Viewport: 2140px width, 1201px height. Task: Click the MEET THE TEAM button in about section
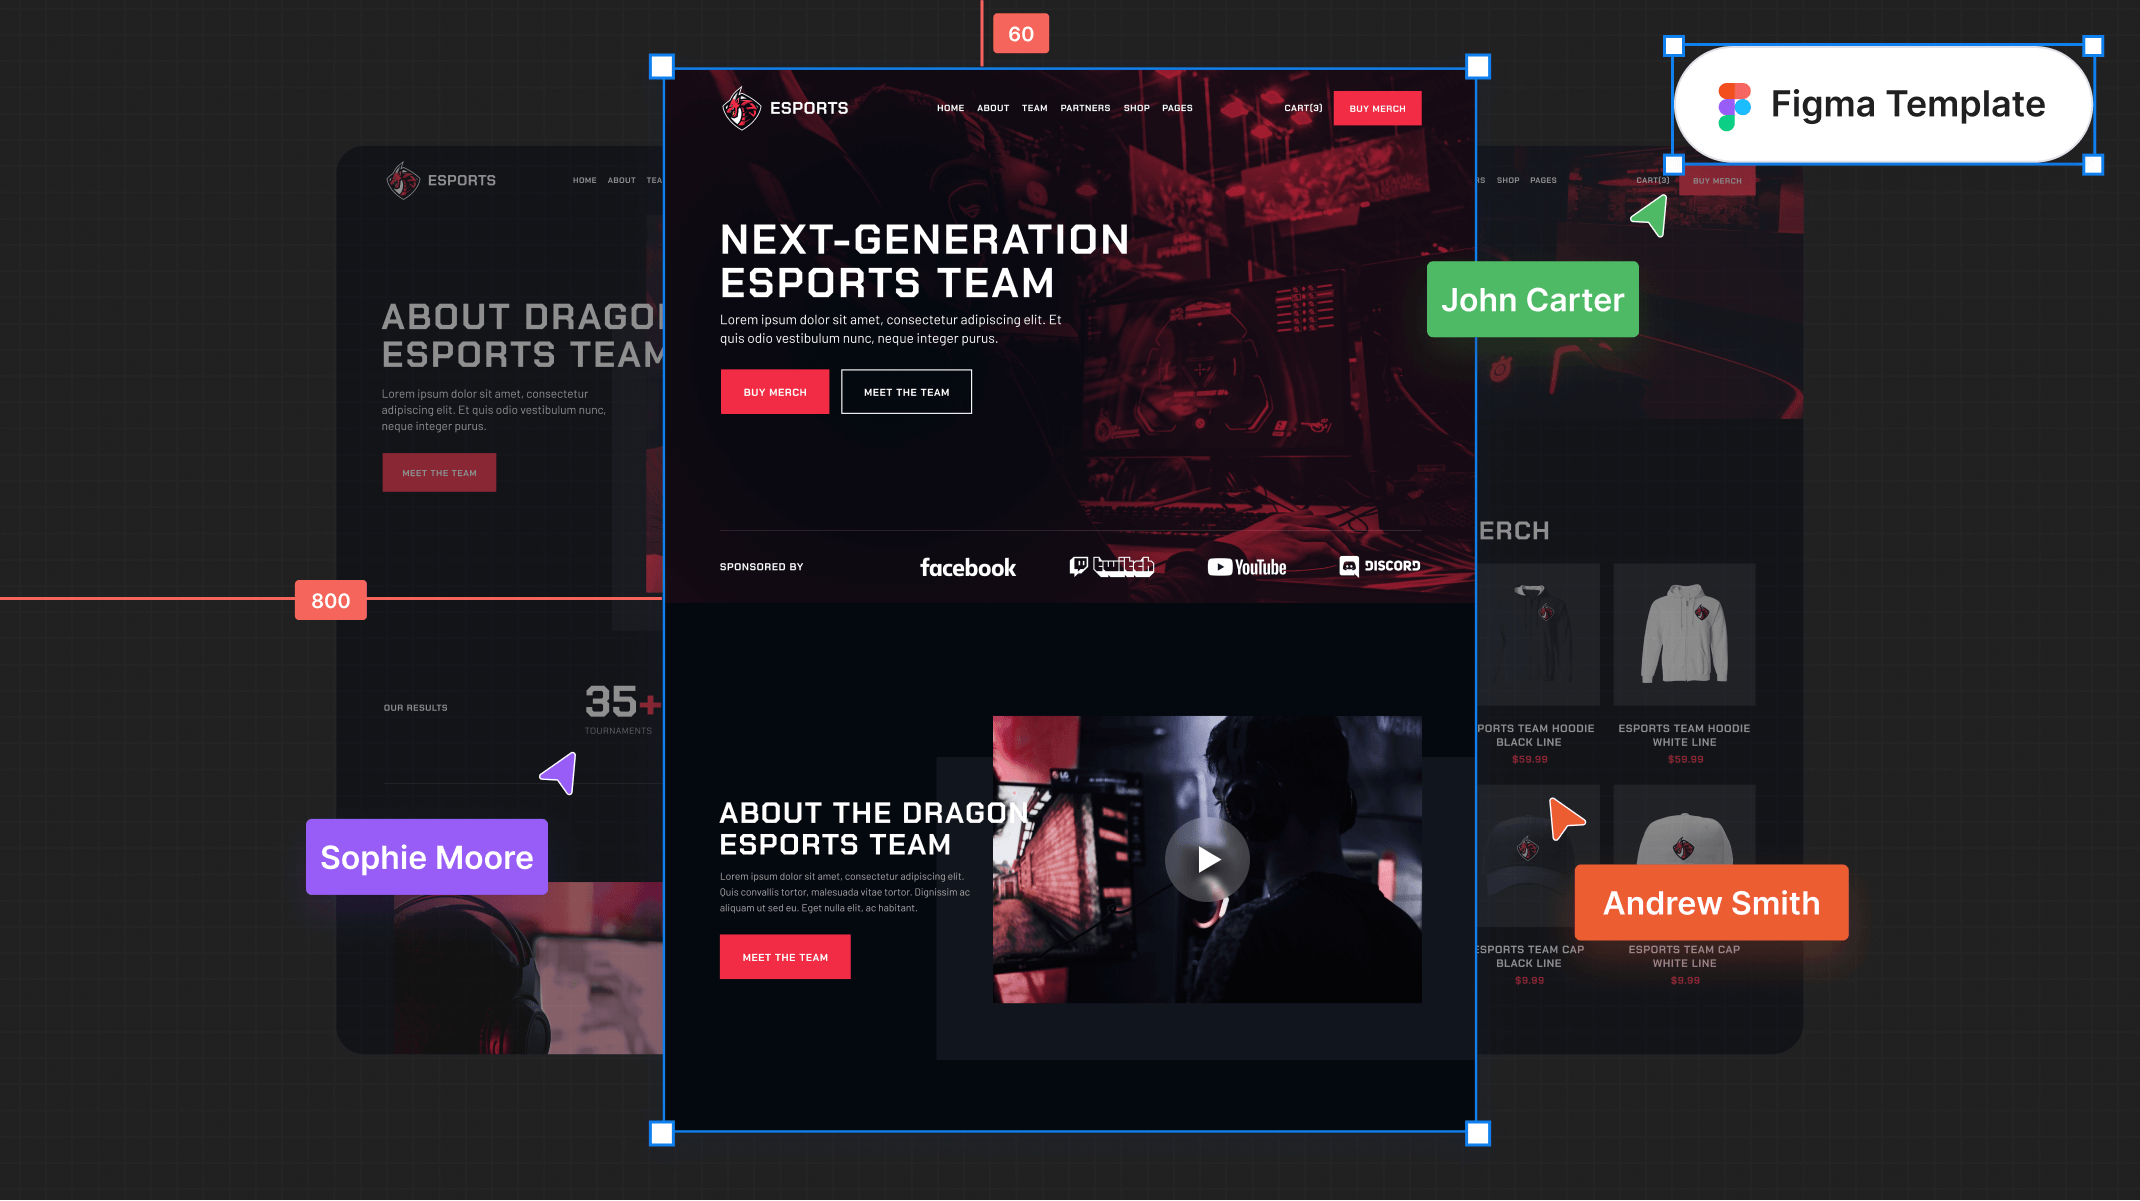pyautogui.click(x=786, y=957)
